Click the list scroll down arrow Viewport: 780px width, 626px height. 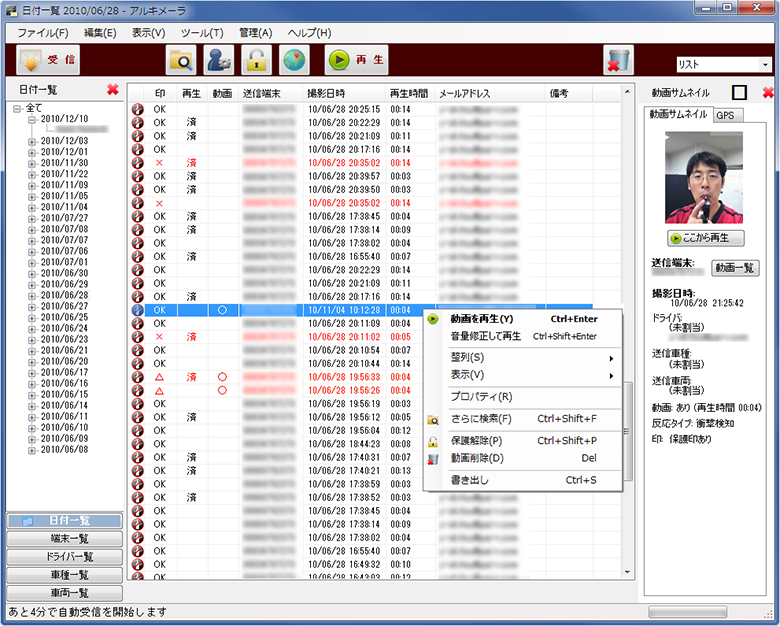628,572
